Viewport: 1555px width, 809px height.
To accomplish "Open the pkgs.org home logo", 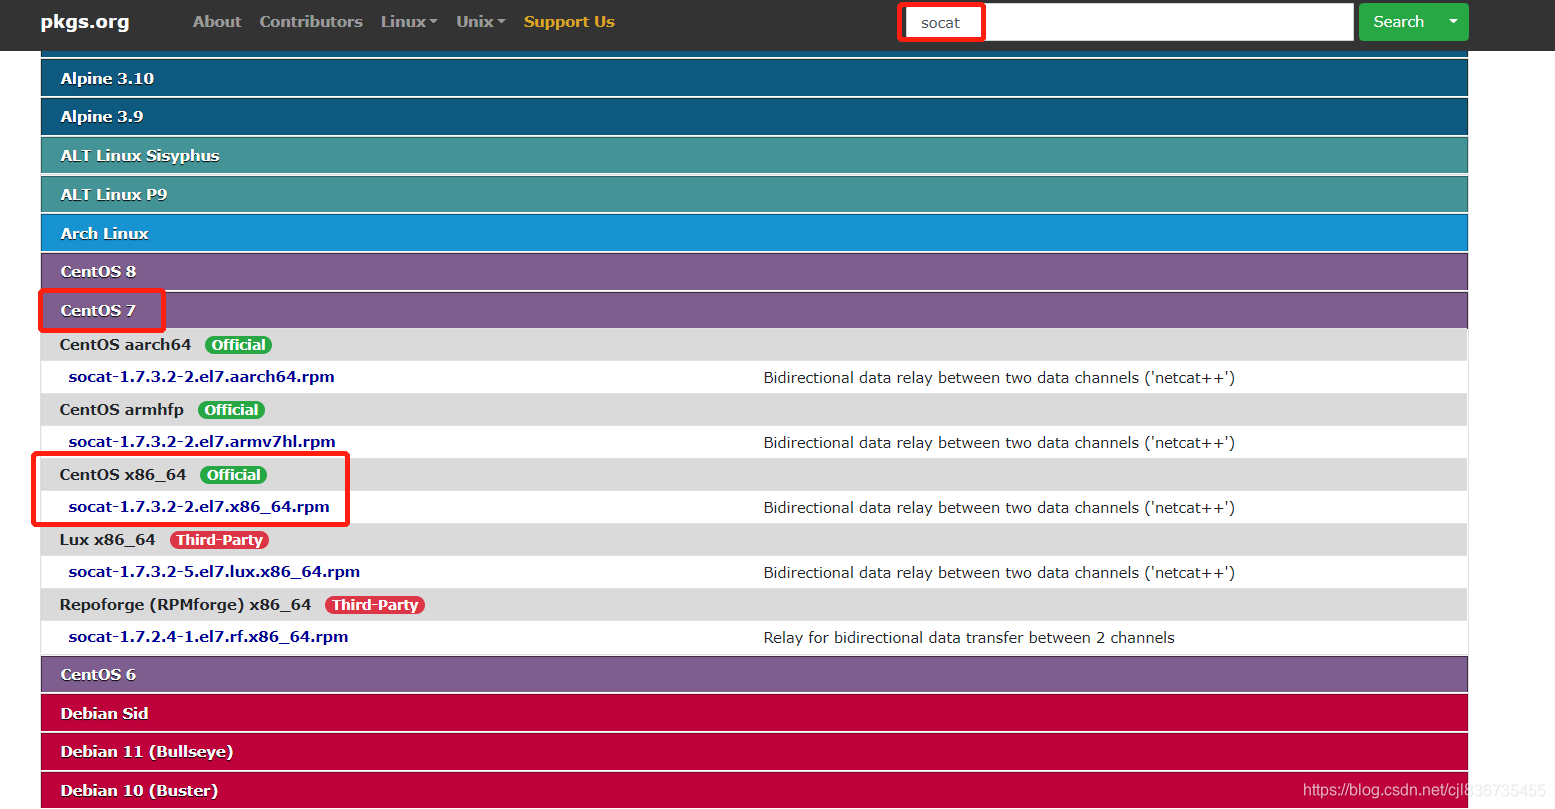I will pos(85,22).
